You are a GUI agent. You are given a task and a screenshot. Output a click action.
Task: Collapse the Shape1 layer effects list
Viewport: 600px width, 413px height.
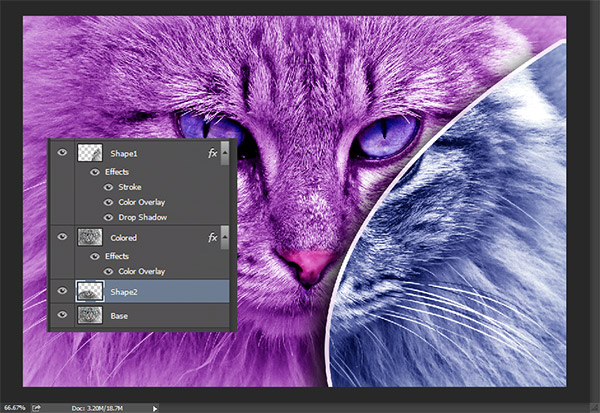coord(226,154)
